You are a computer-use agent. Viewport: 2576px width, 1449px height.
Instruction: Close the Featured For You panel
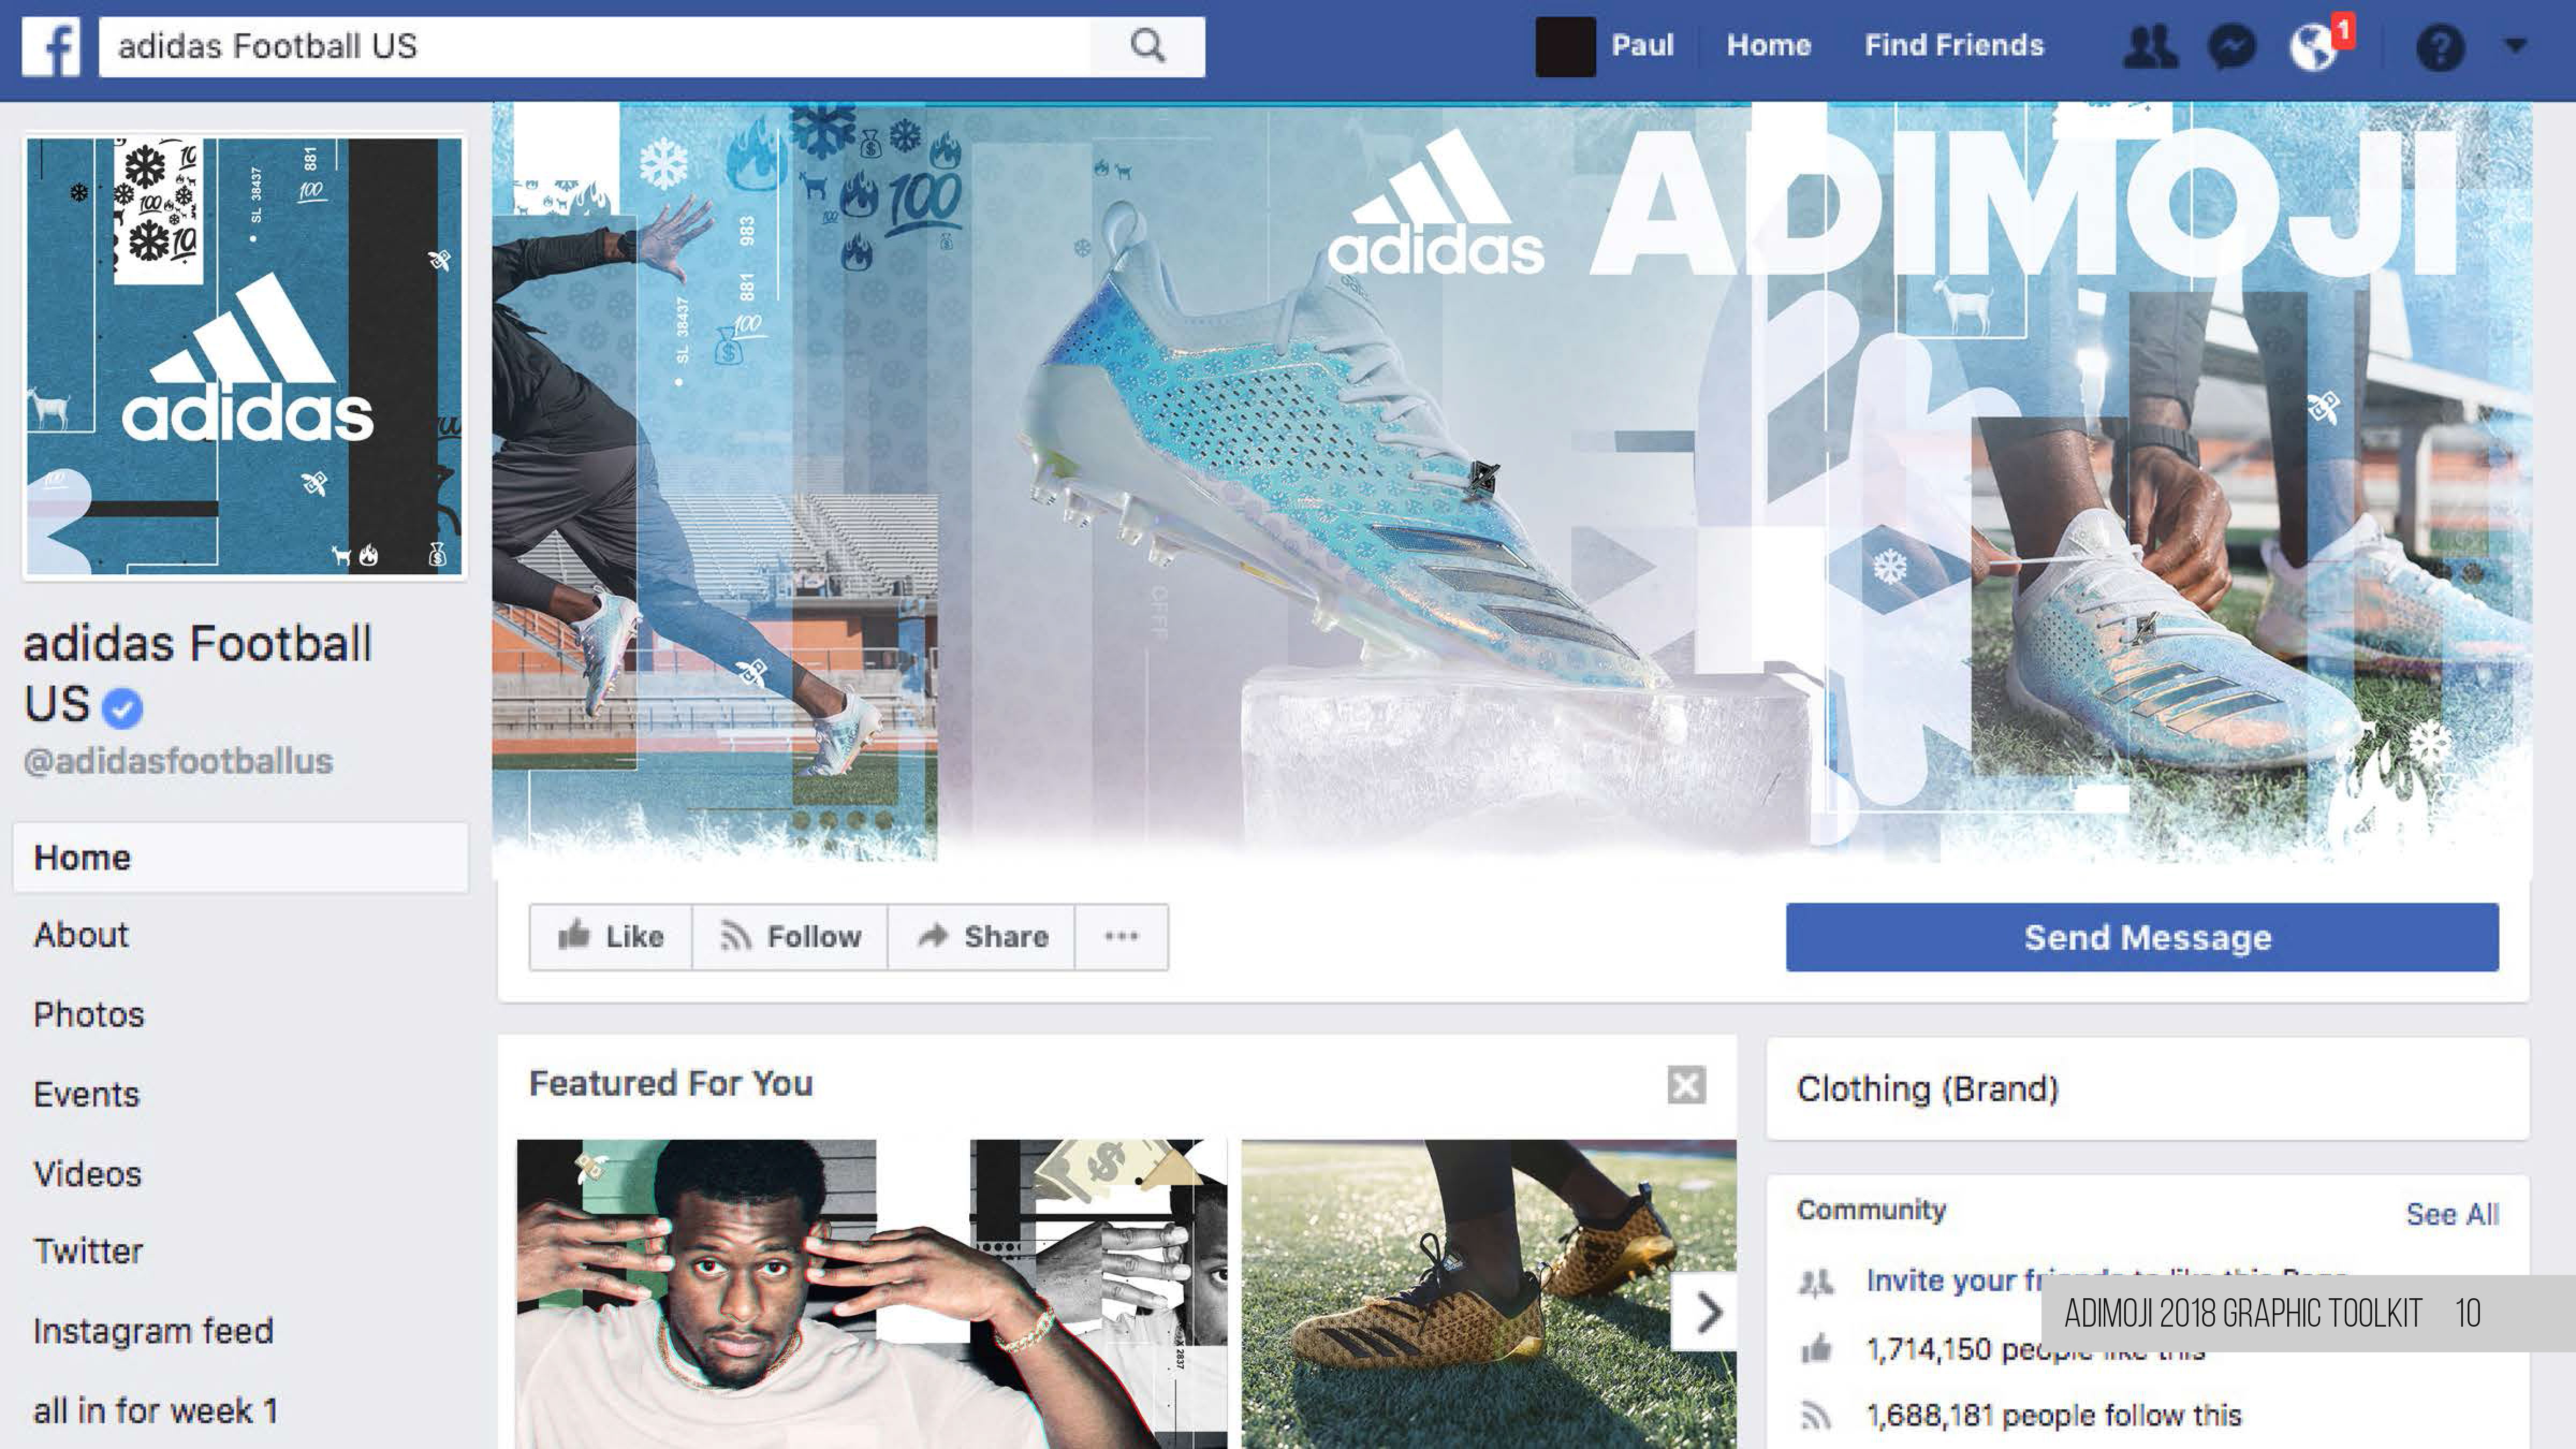pyautogui.click(x=1686, y=1084)
